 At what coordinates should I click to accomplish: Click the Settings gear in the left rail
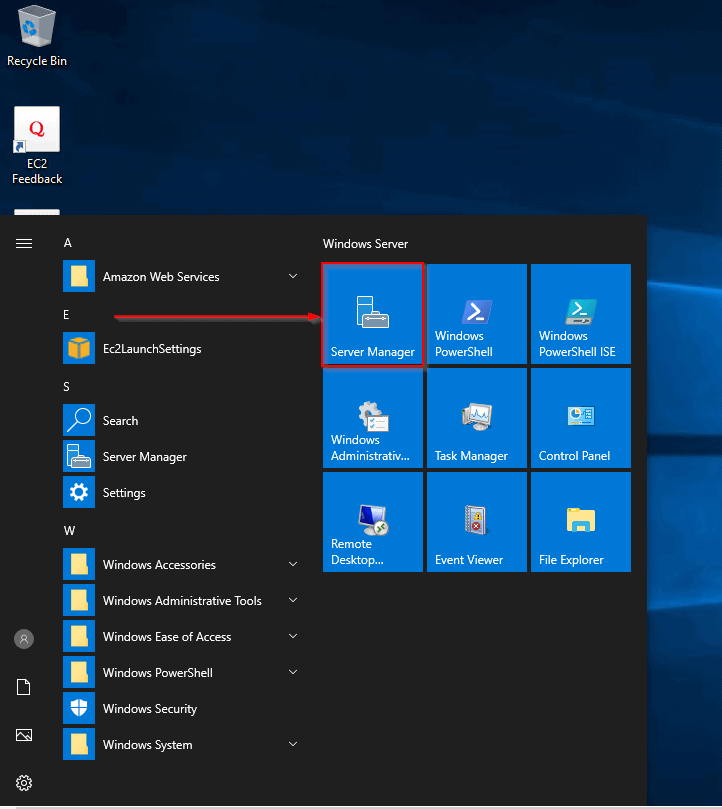tap(24, 782)
